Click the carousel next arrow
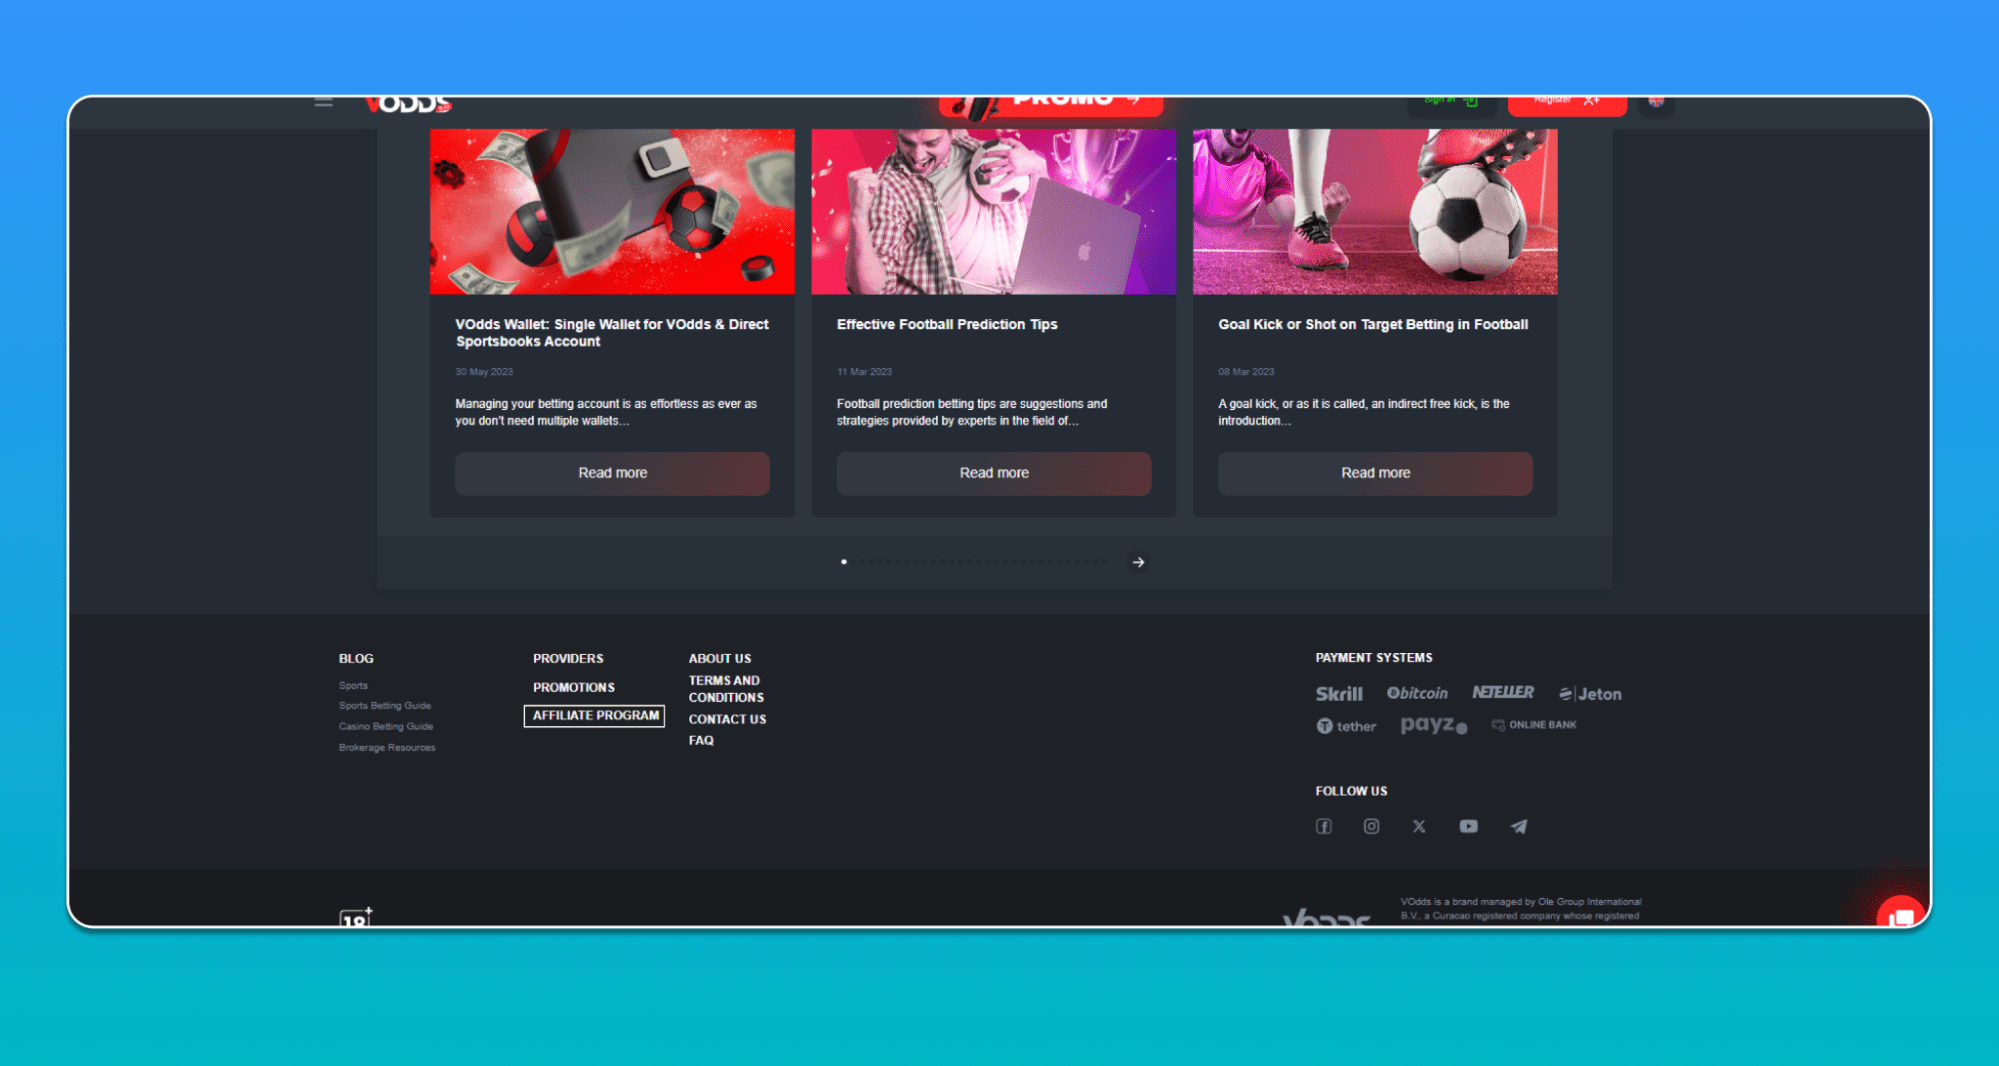 (x=1138, y=562)
